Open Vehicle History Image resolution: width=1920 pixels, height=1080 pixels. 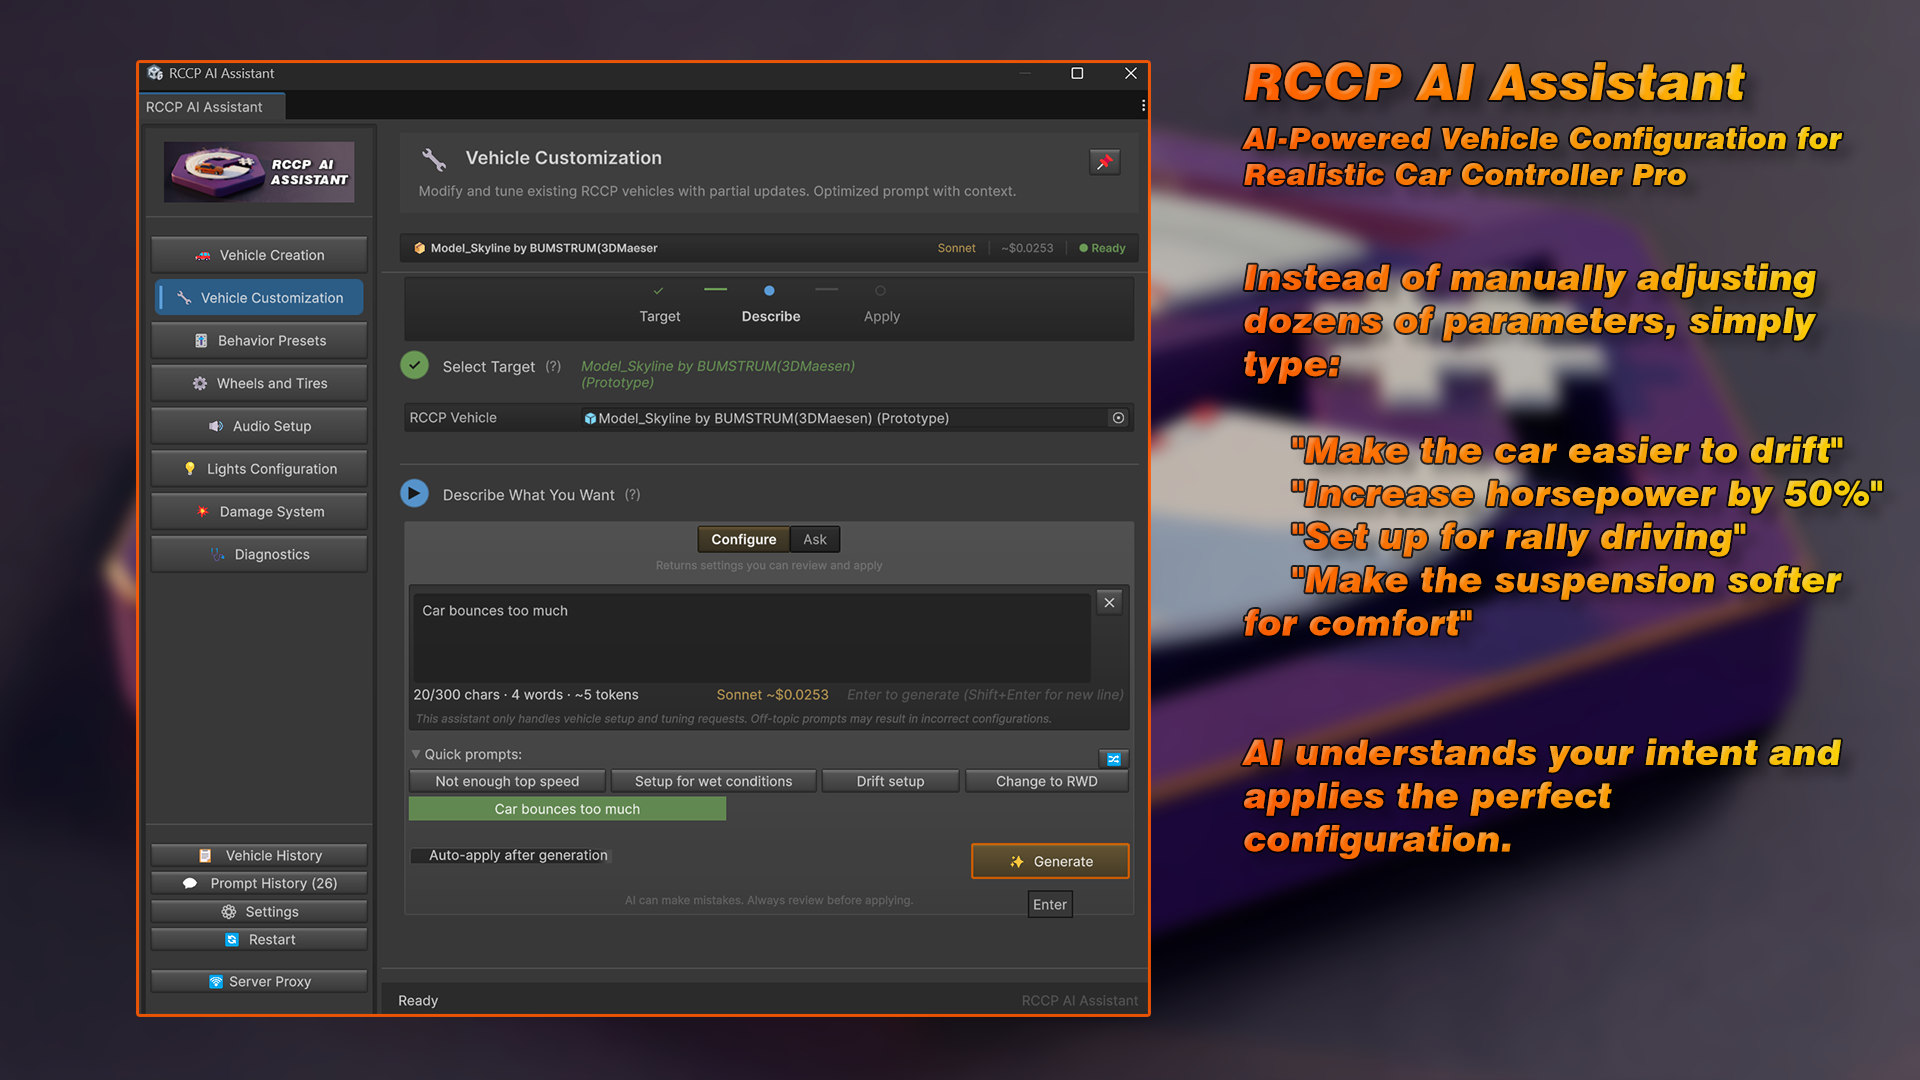click(x=259, y=855)
